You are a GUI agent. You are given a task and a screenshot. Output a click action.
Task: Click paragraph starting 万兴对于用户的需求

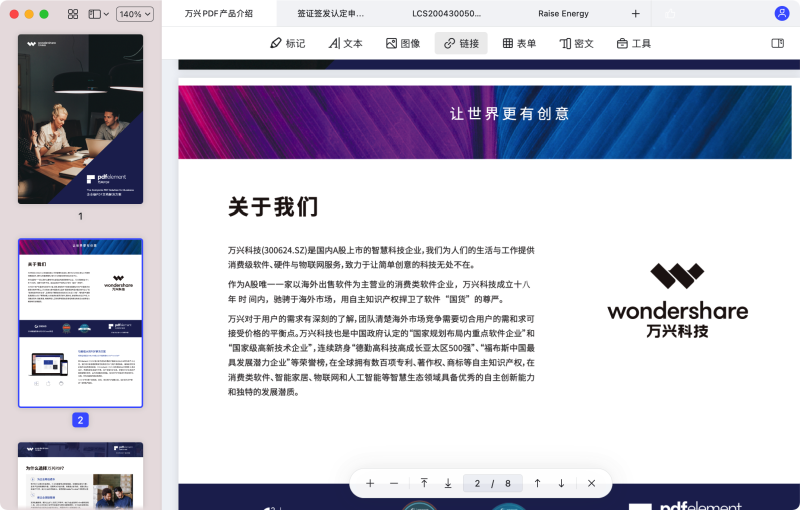point(381,355)
